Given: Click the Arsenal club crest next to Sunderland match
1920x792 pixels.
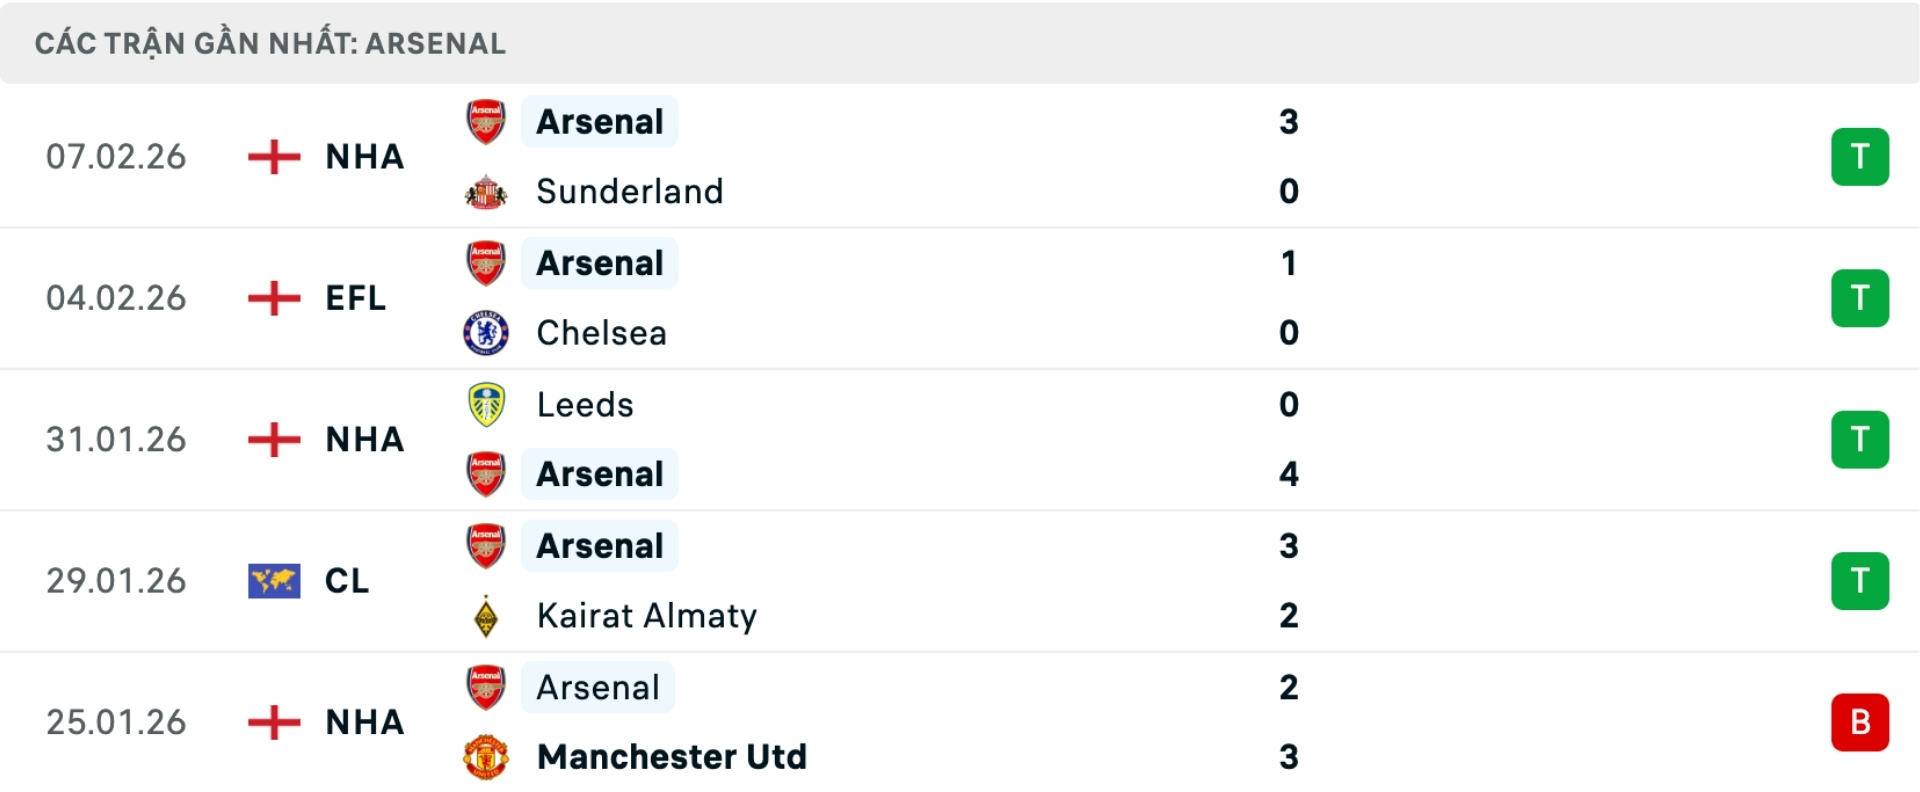Looking at the screenshot, I should [x=486, y=121].
